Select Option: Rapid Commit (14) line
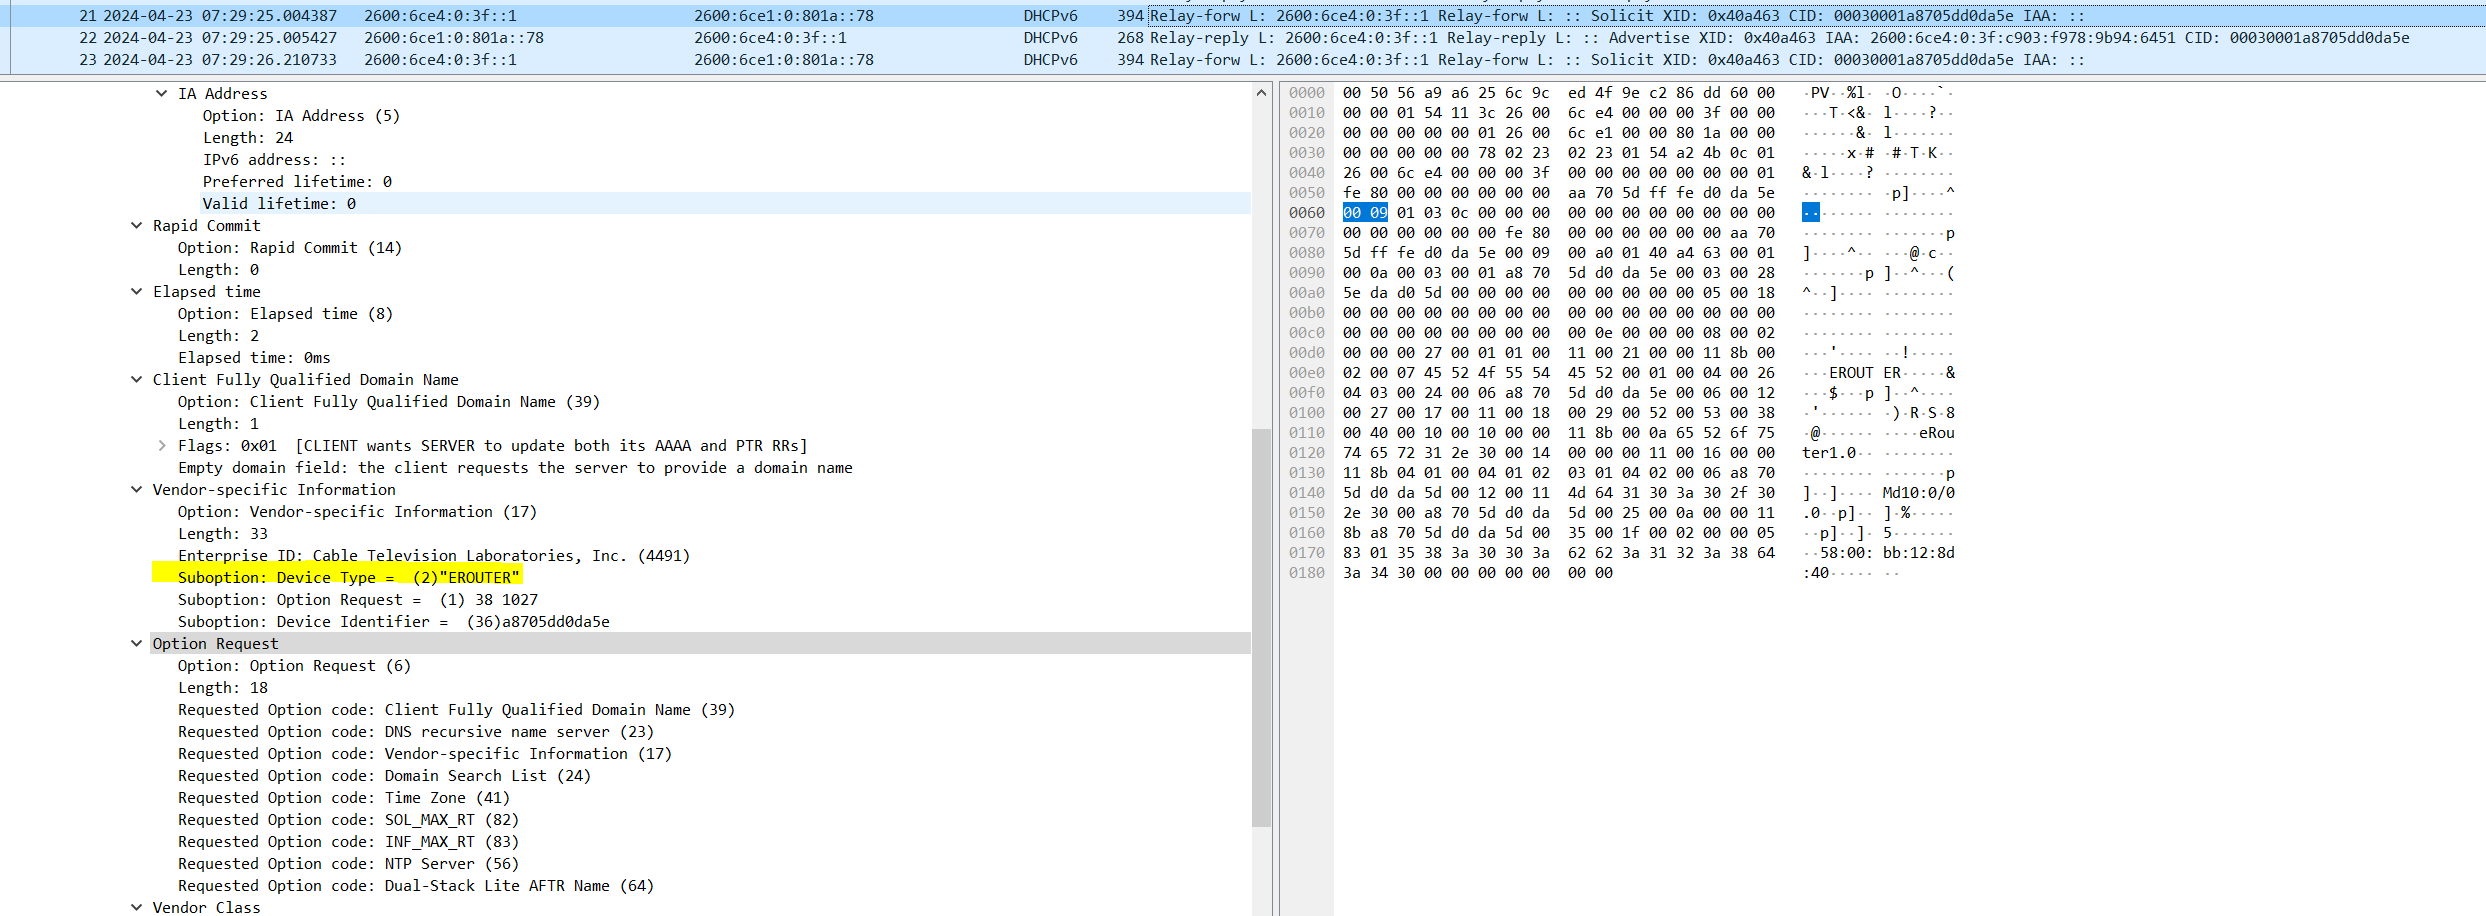 [290, 247]
